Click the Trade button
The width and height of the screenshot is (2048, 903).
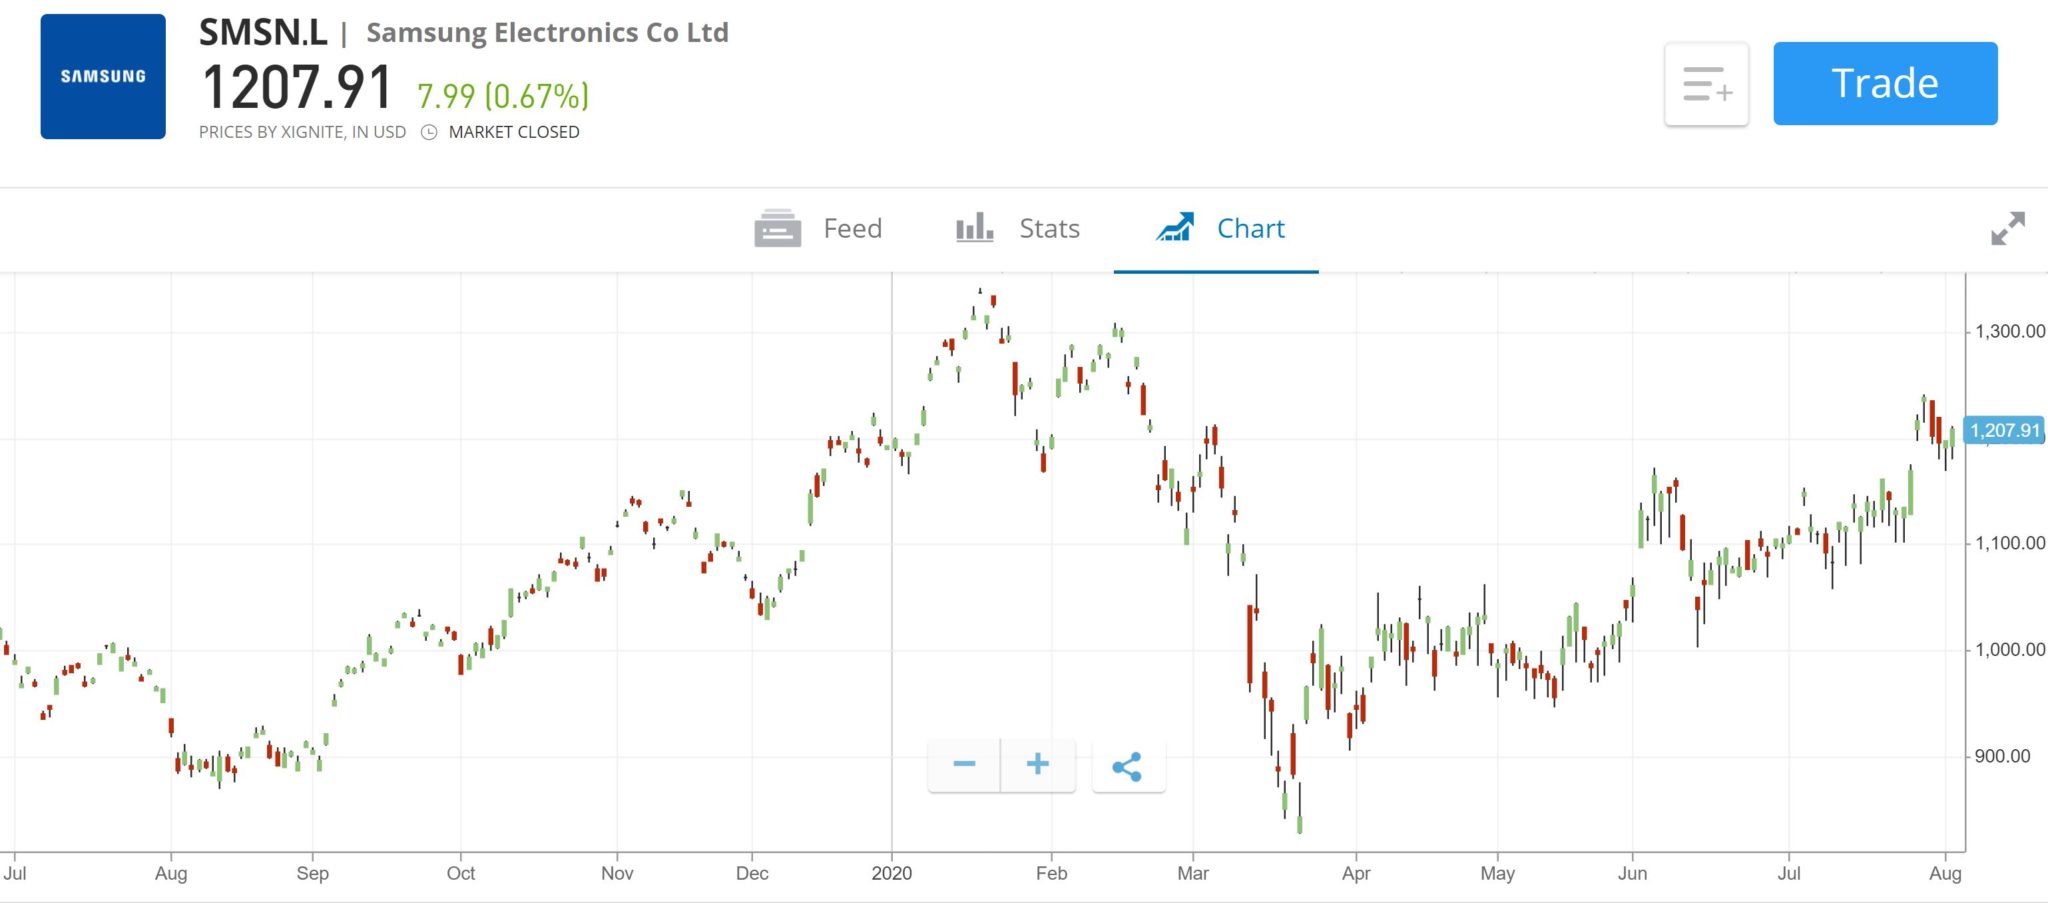1884,83
